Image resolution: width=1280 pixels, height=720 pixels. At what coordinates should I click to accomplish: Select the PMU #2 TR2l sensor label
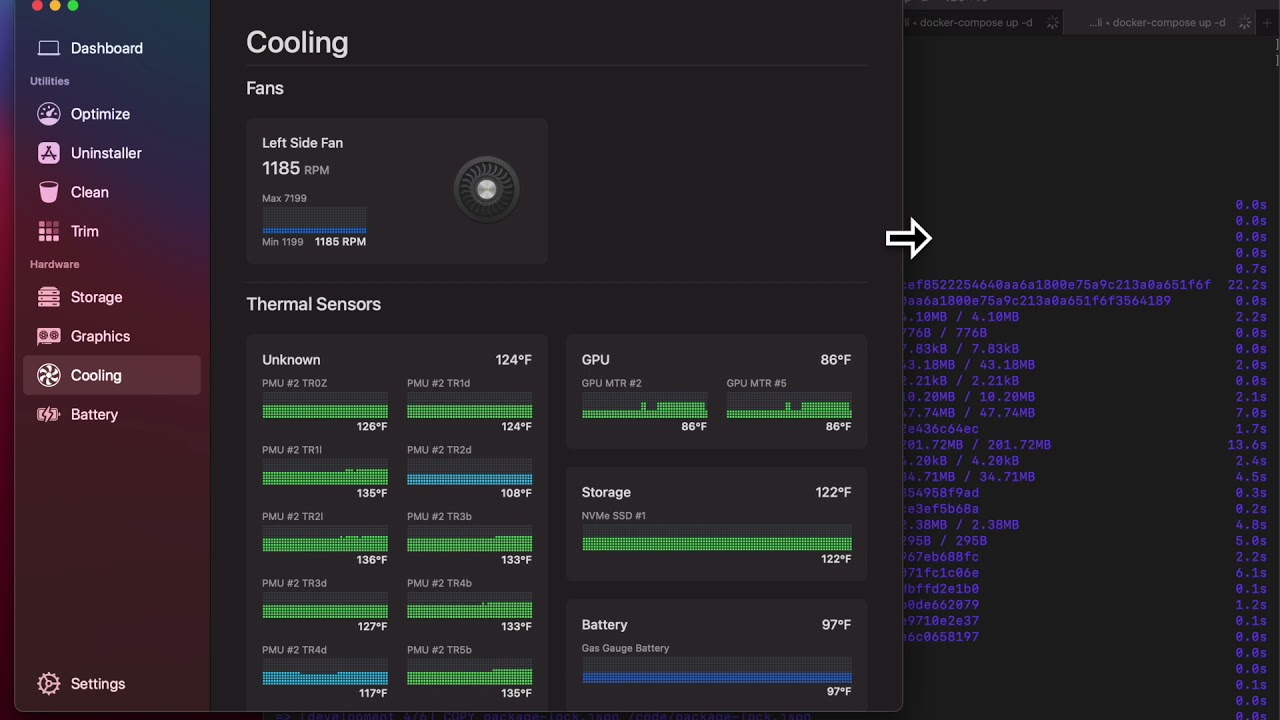[292, 517]
